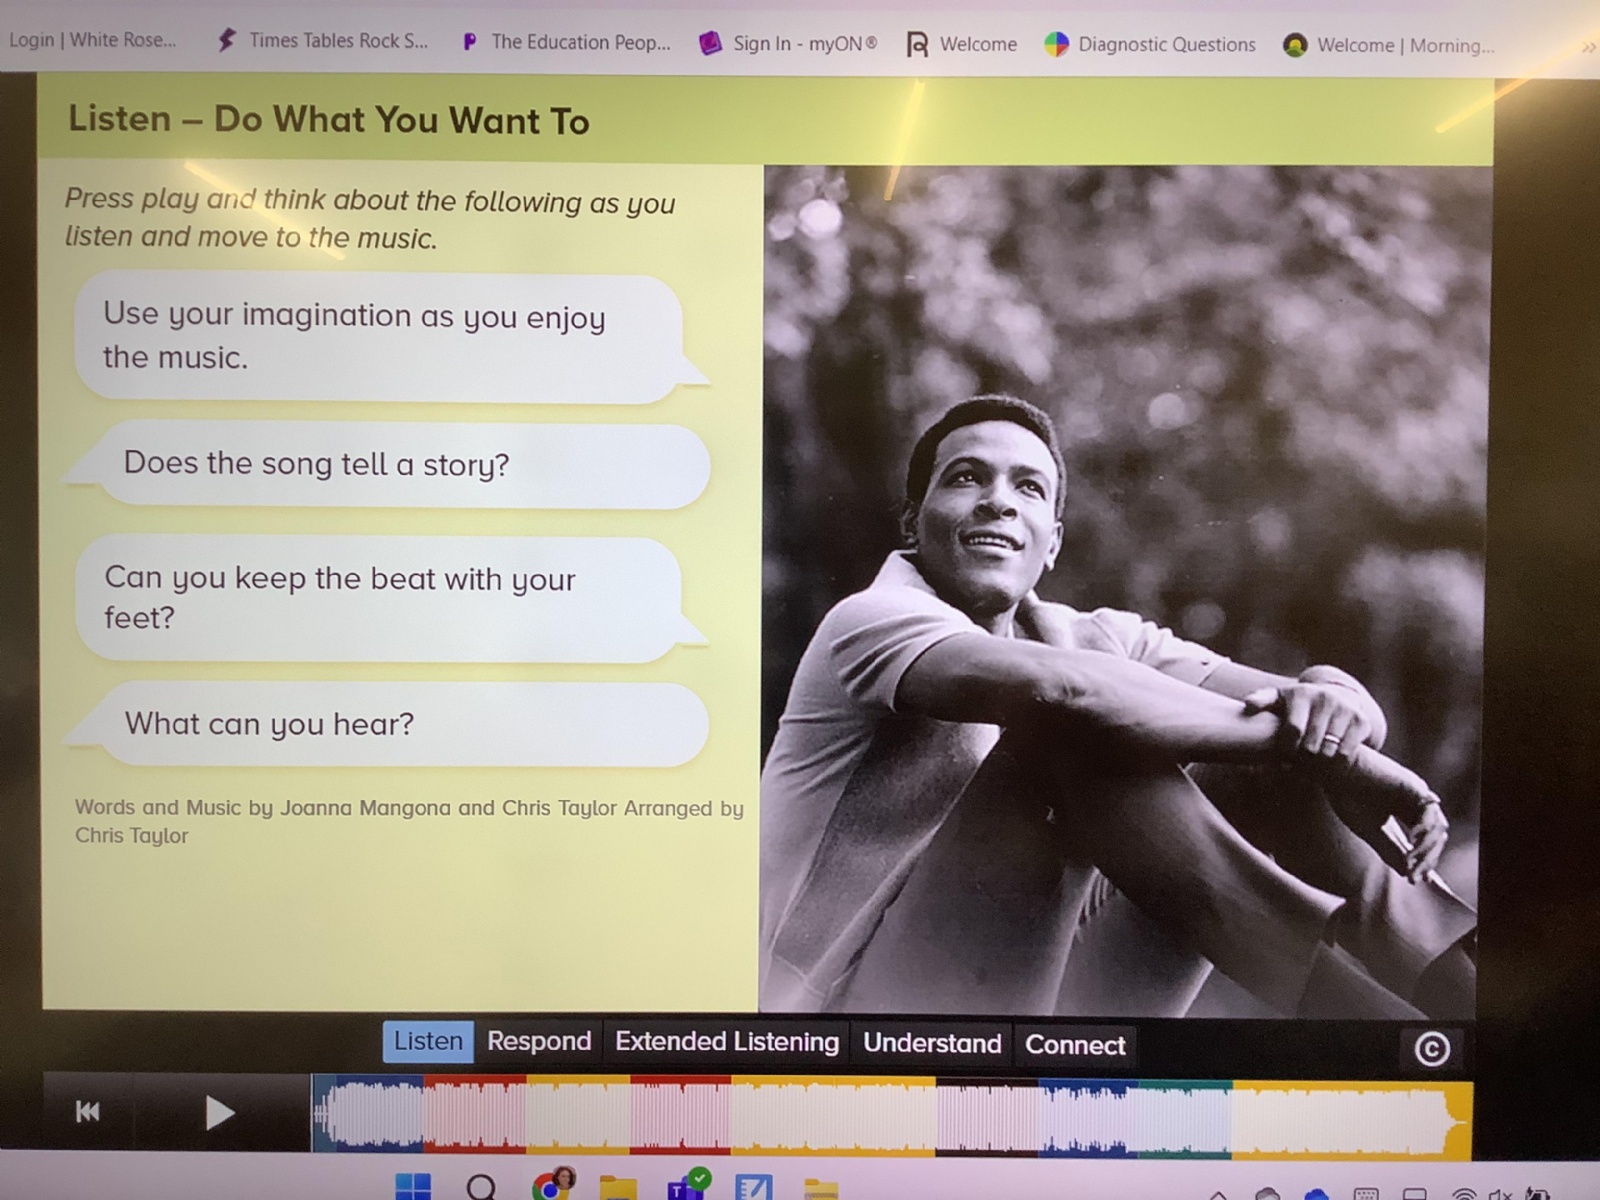Click the 'Does the song tell a story?' bubble
Screen dimensions: 1600x1200
(390, 465)
